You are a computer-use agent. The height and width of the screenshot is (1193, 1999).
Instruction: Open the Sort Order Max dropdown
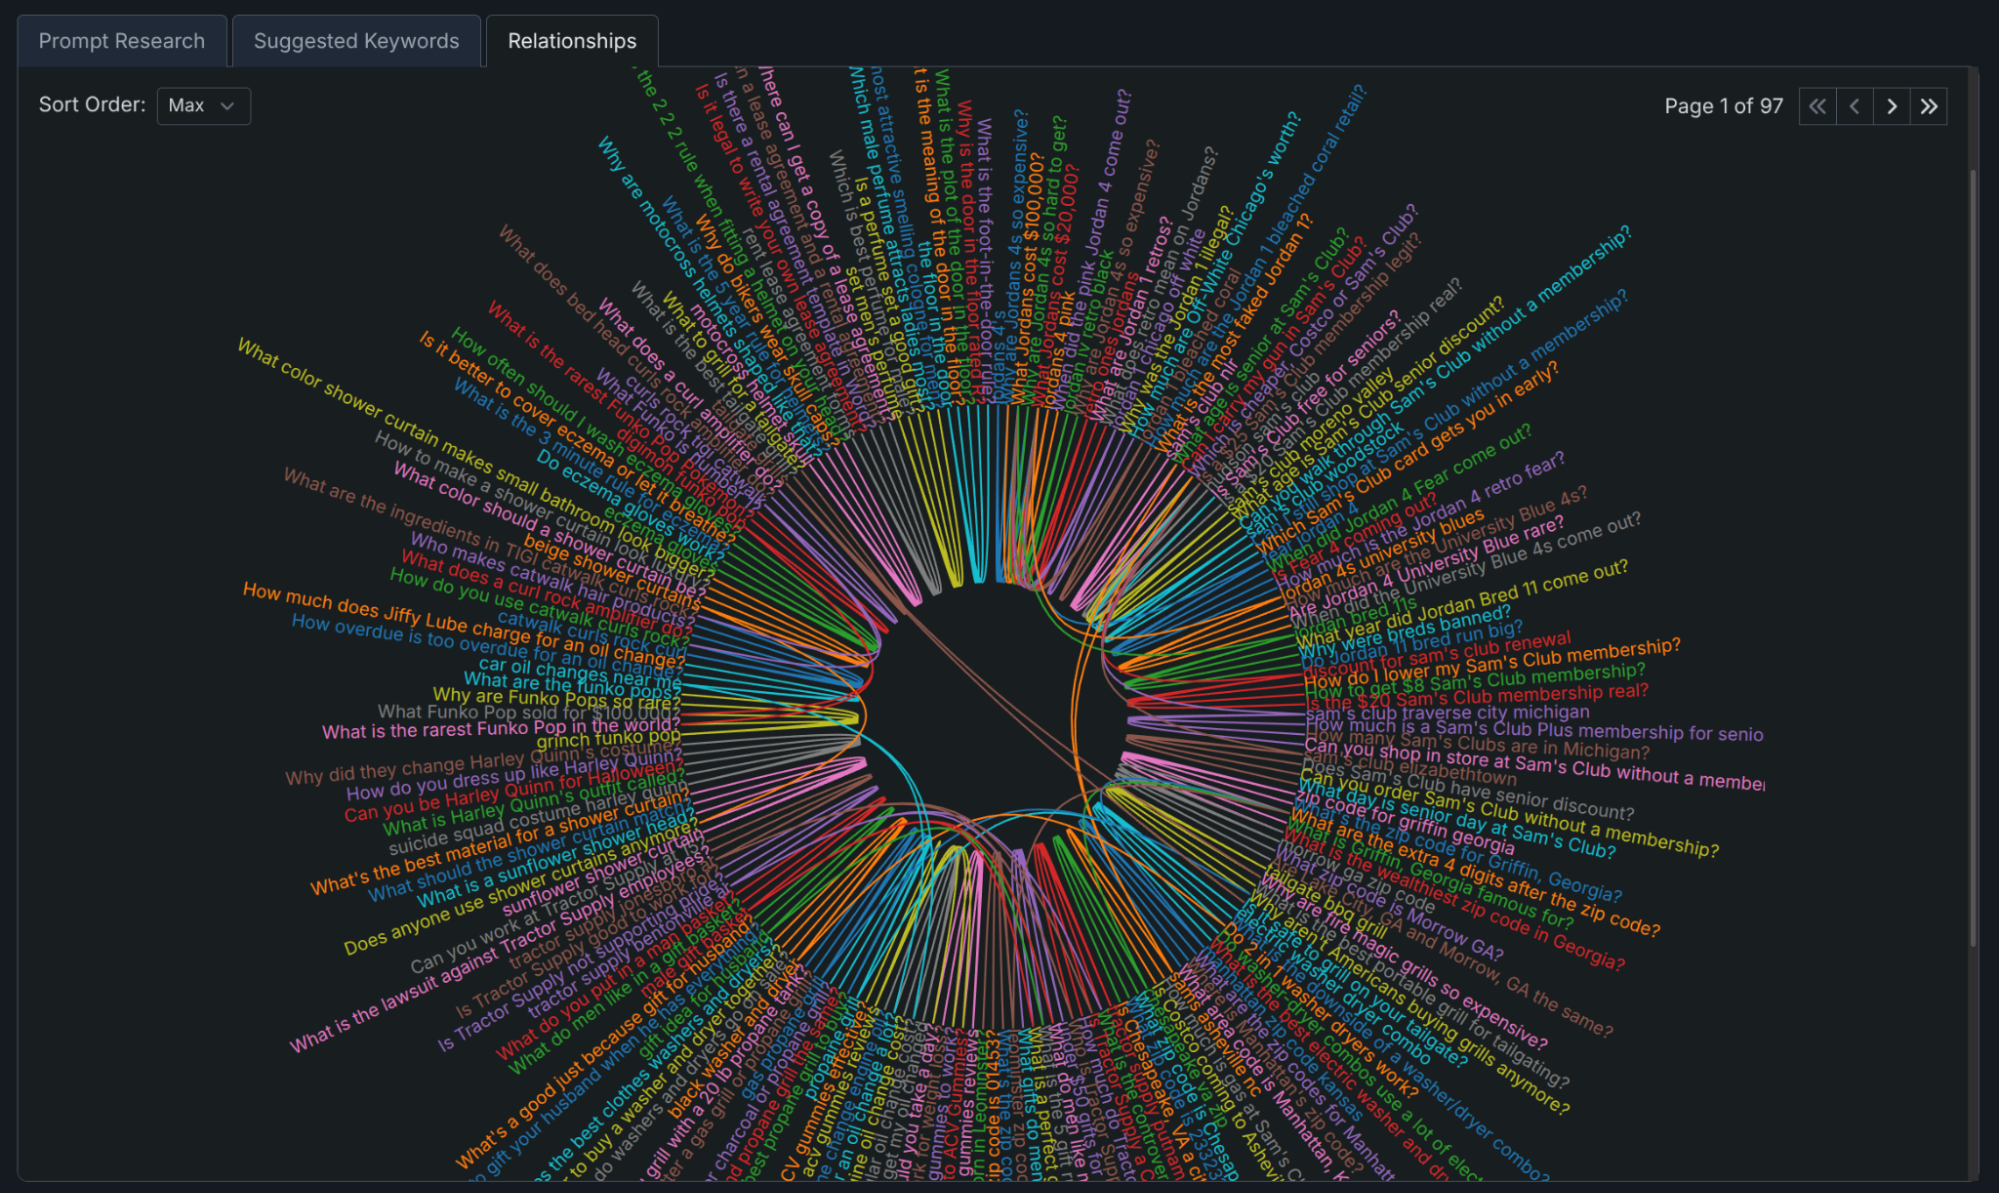[203, 105]
